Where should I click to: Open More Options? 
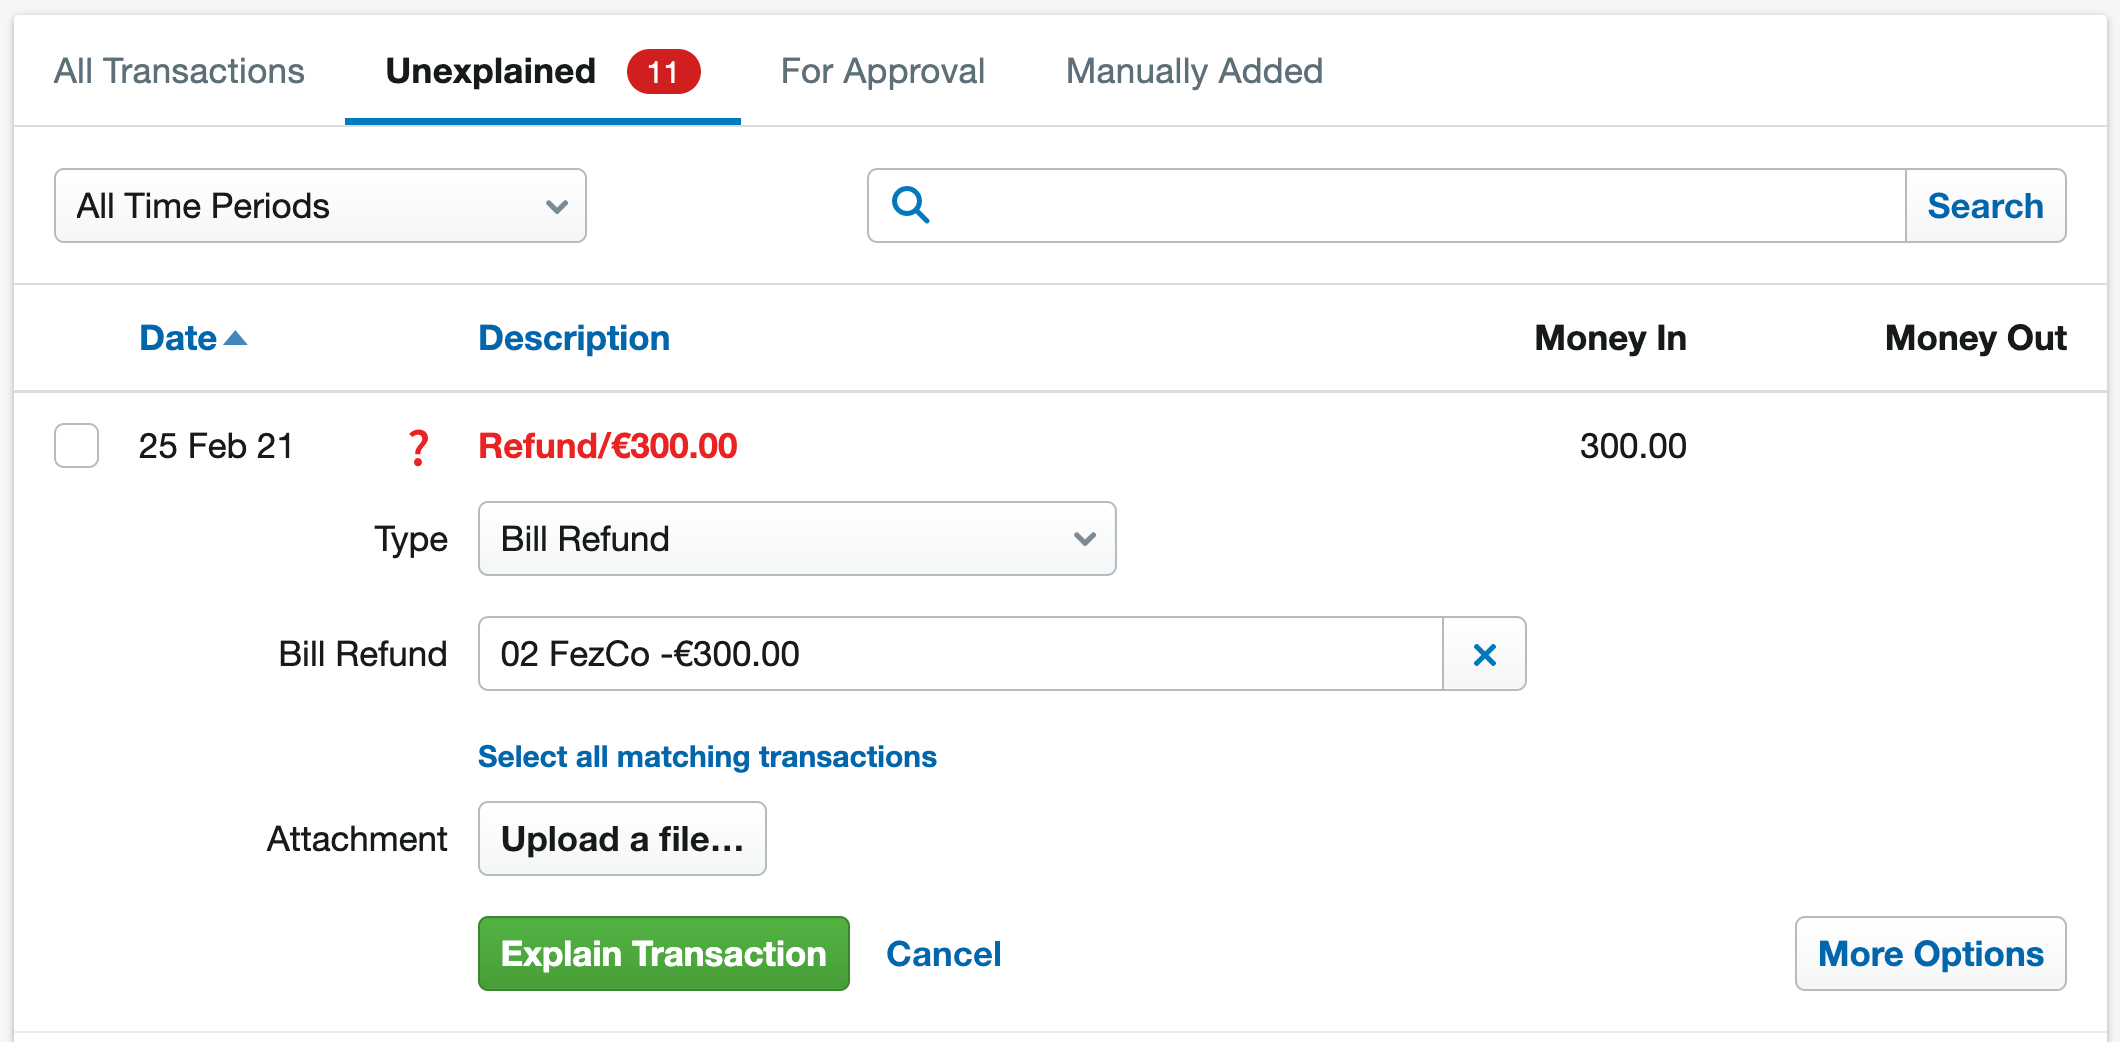click(x=1930, y=953)
